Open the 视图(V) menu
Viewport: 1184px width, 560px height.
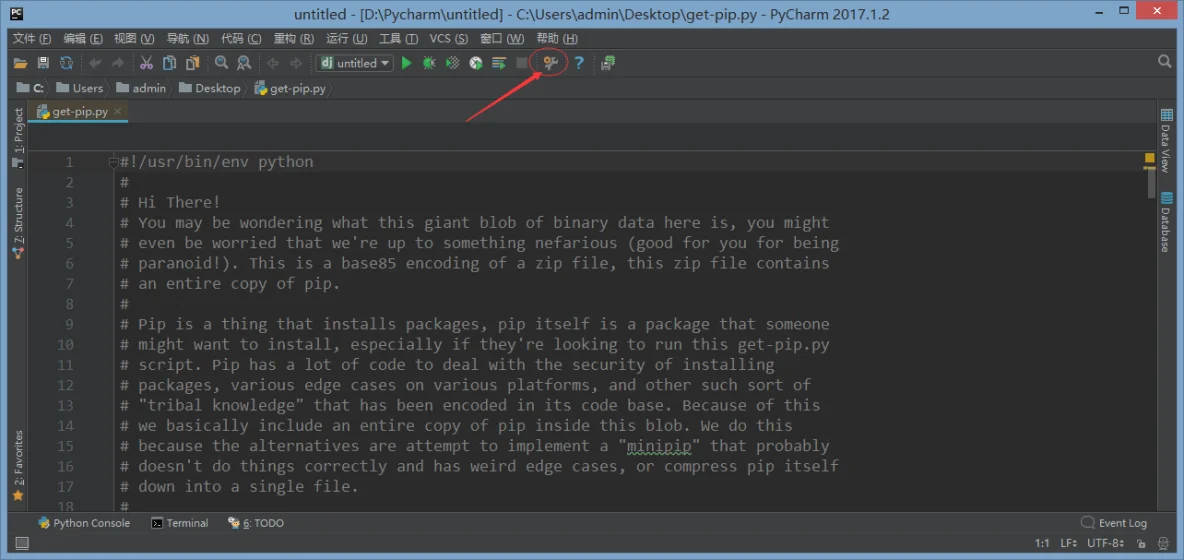pos(134,38)
